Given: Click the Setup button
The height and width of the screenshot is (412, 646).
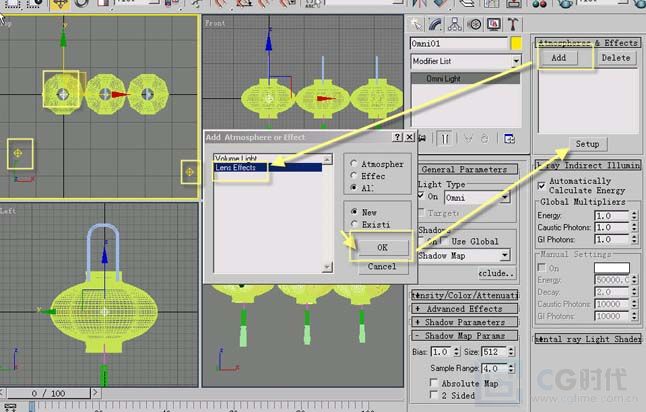Looking at the screenshot, I should [587, 144].
